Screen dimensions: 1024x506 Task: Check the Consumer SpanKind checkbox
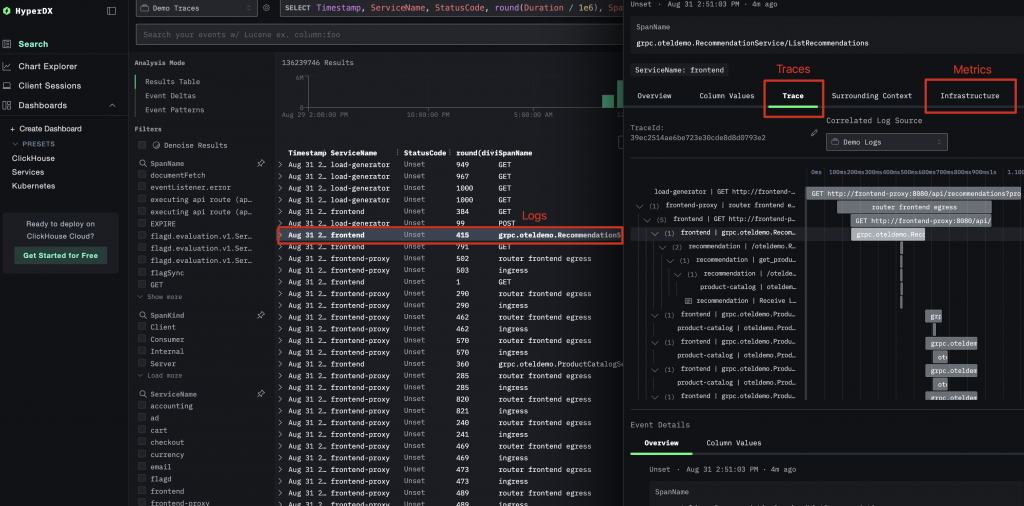142,340
